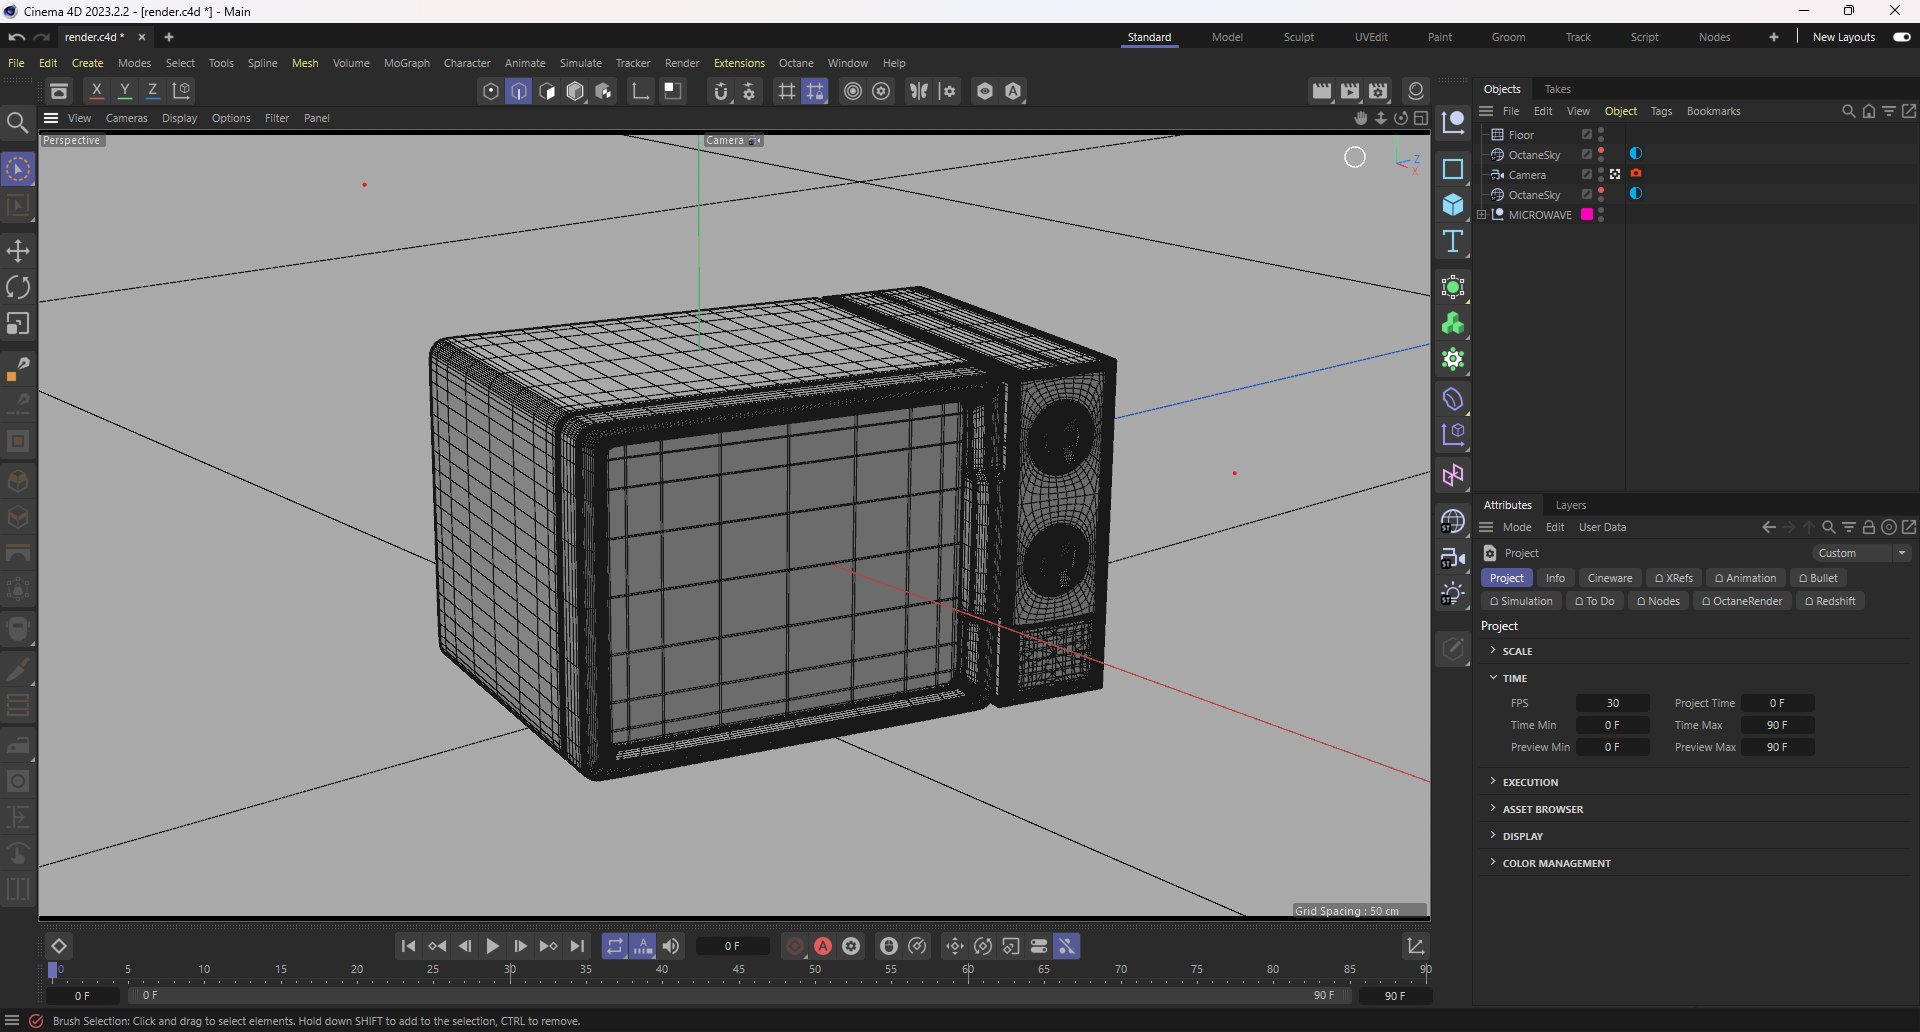The height and width of the screenshot is (1032, 1920).
Task: Toggle the red Record Active Objects button
Action: 795,946
